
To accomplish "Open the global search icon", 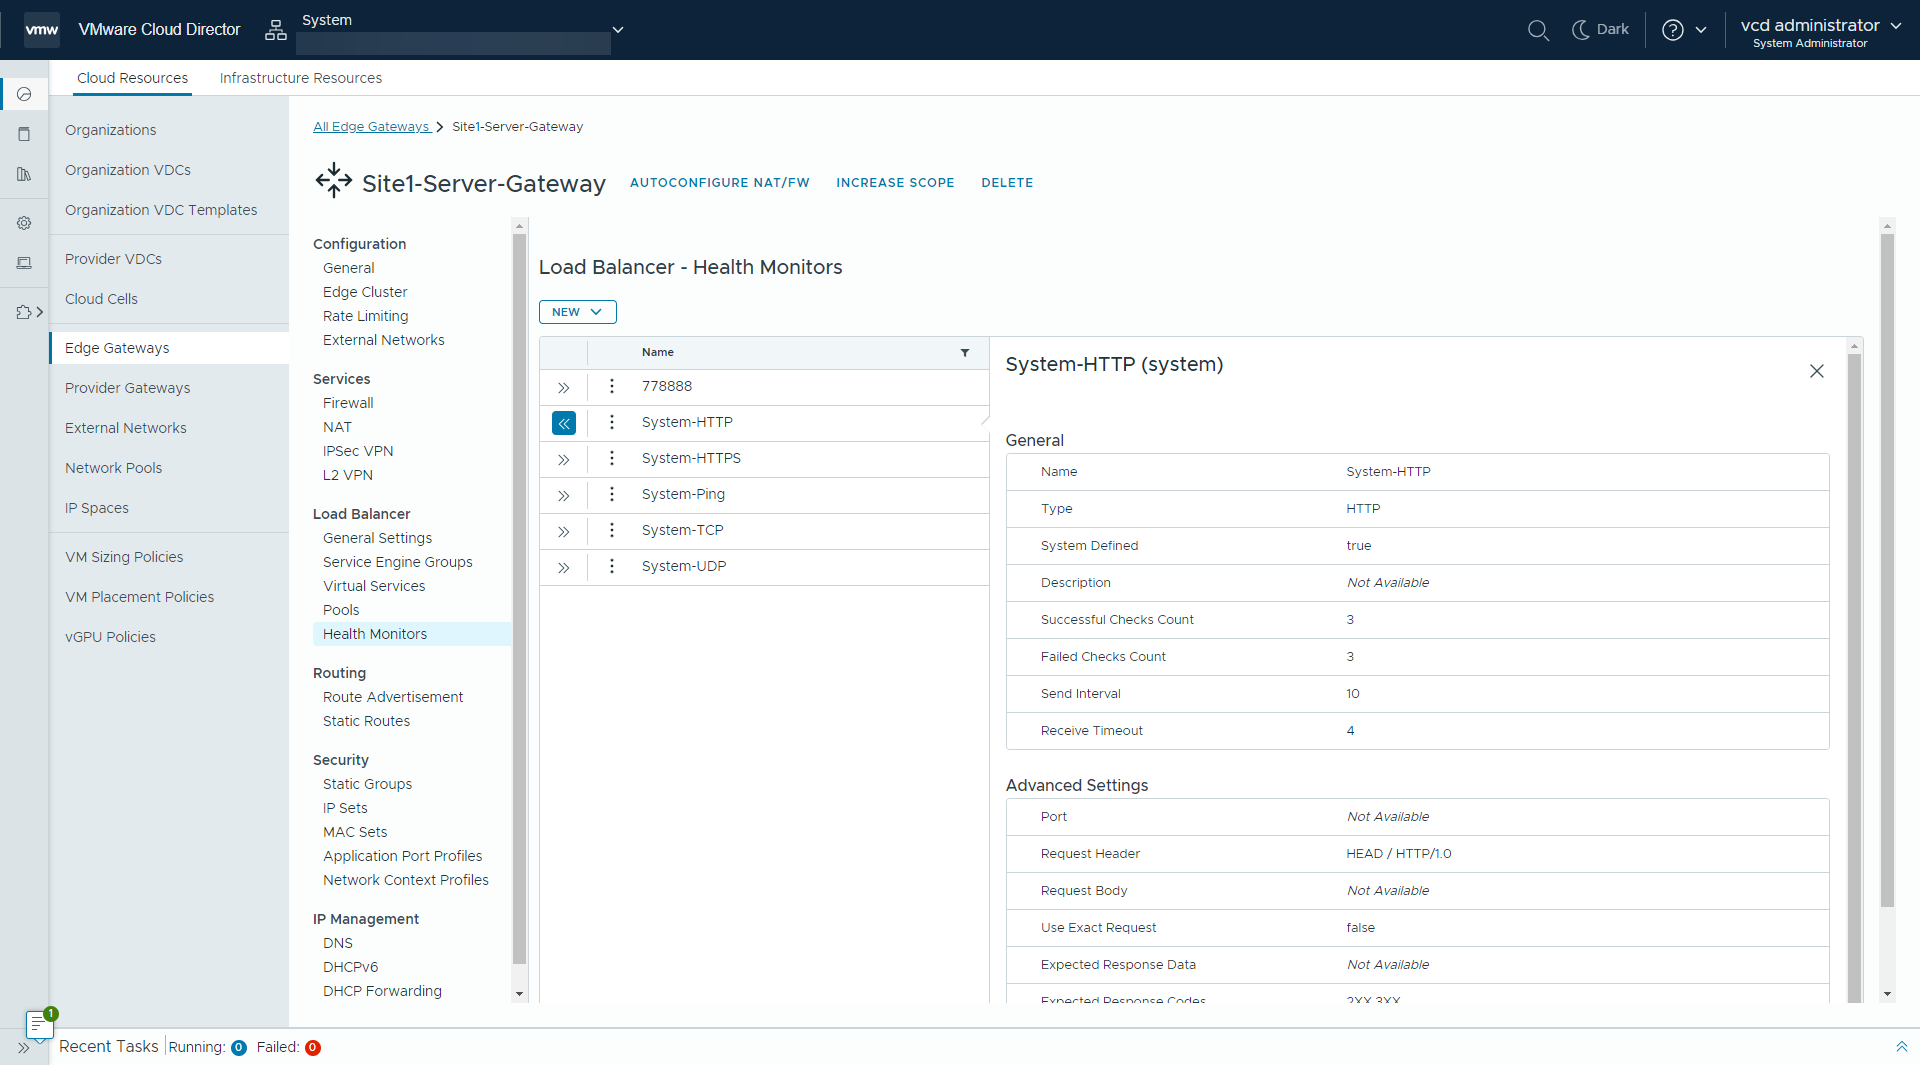I will click(1538, 30).
